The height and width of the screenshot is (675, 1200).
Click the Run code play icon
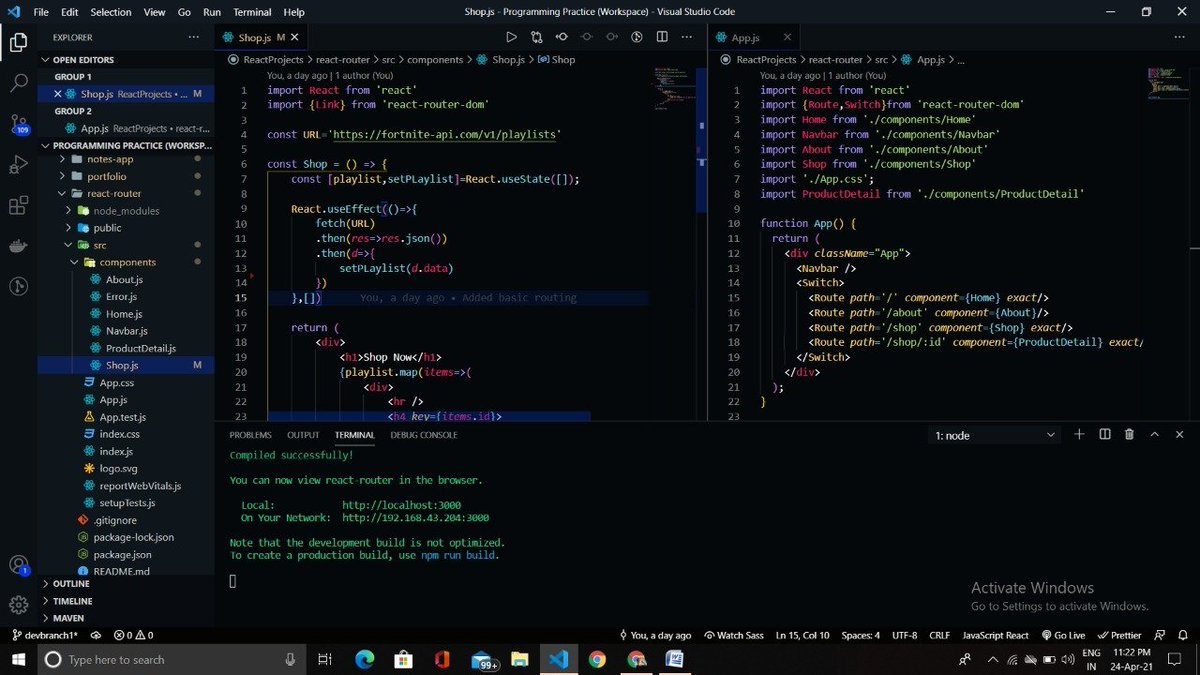click(511, 37)
